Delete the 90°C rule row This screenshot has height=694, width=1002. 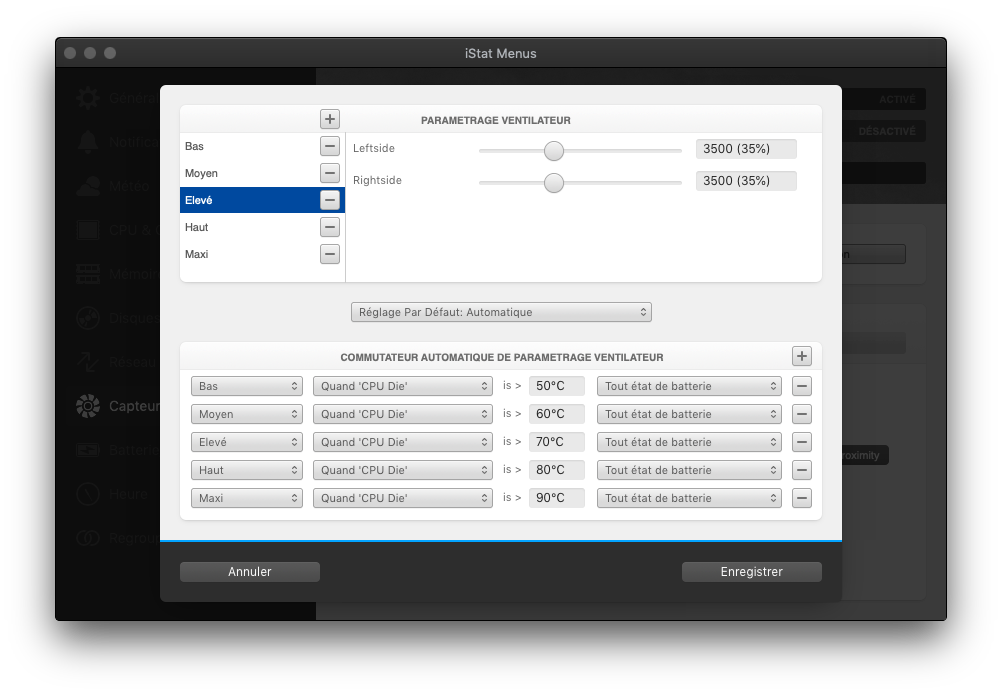(x=802, y=498)
